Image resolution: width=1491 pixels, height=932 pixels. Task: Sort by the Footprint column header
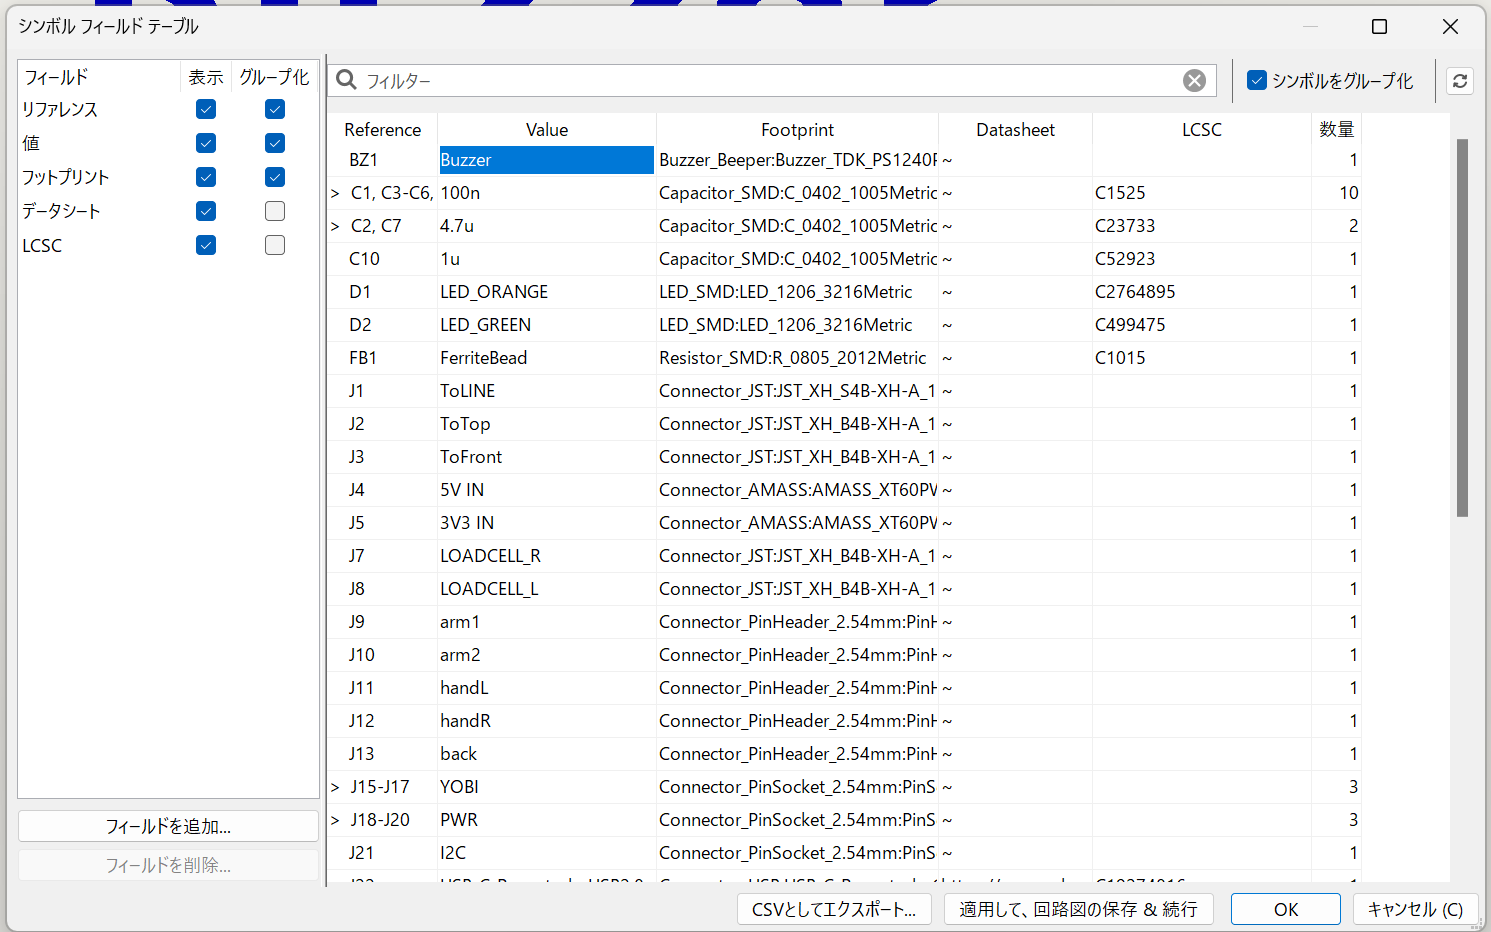click(796, 130)
